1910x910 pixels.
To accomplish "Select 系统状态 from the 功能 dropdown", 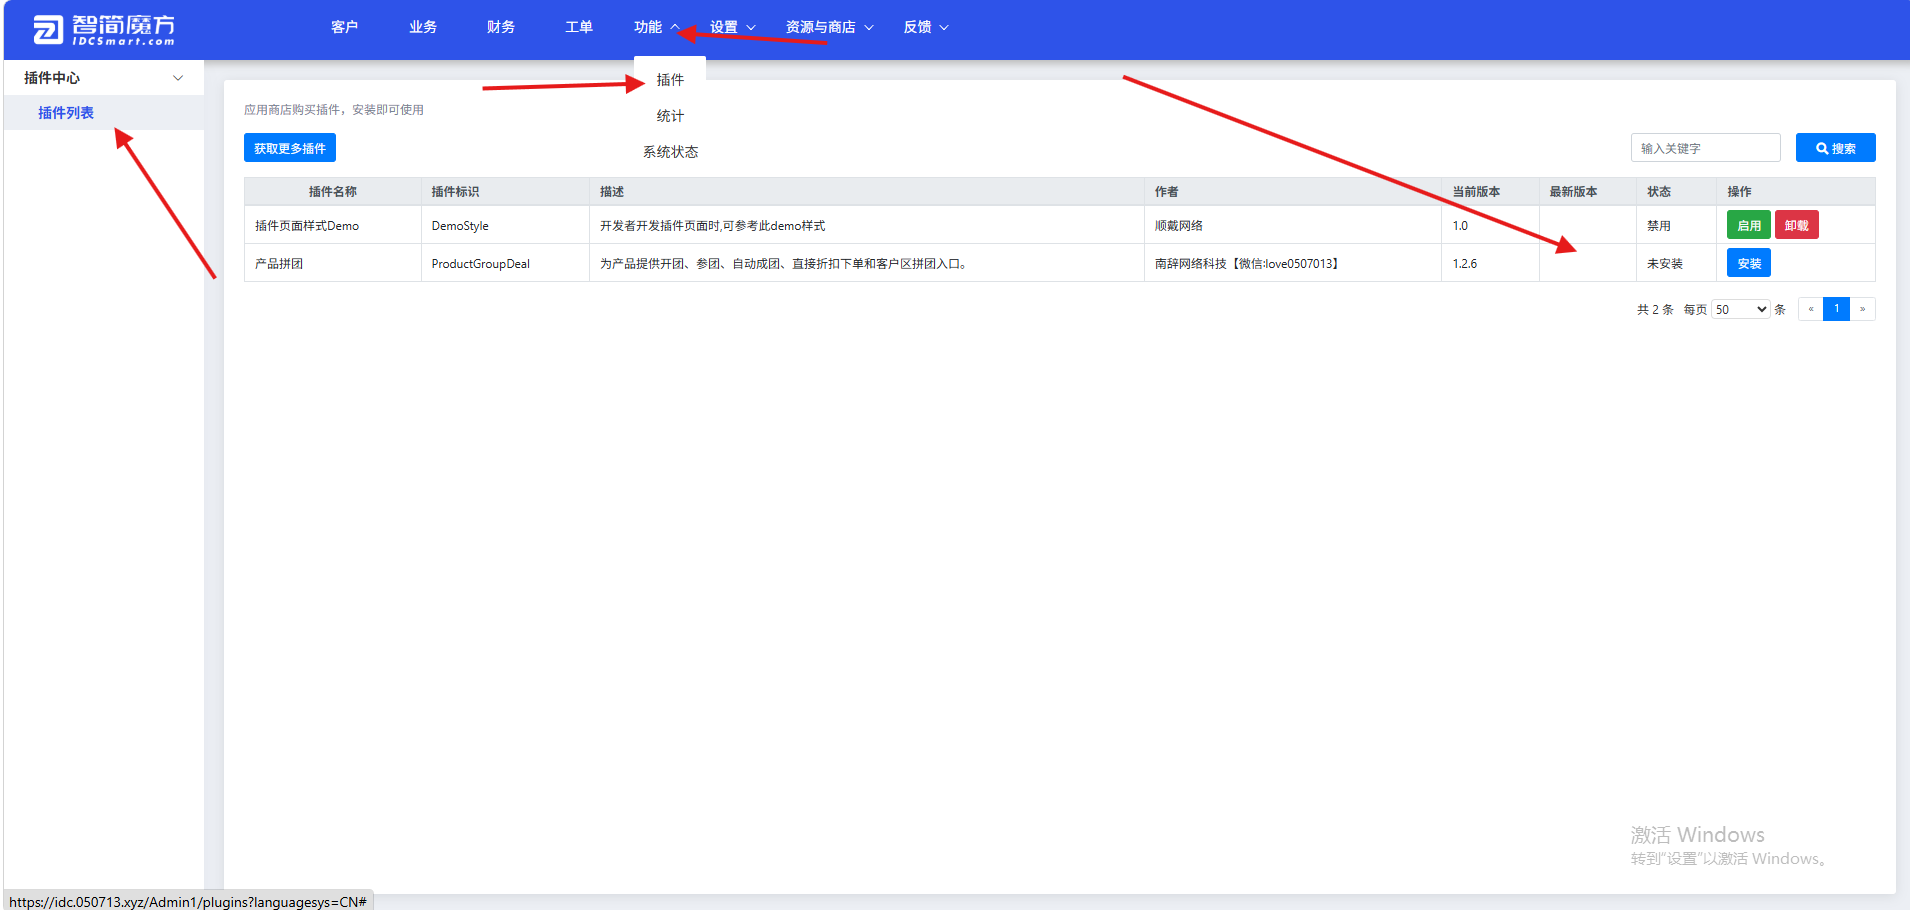I will [x=670, y=152].
